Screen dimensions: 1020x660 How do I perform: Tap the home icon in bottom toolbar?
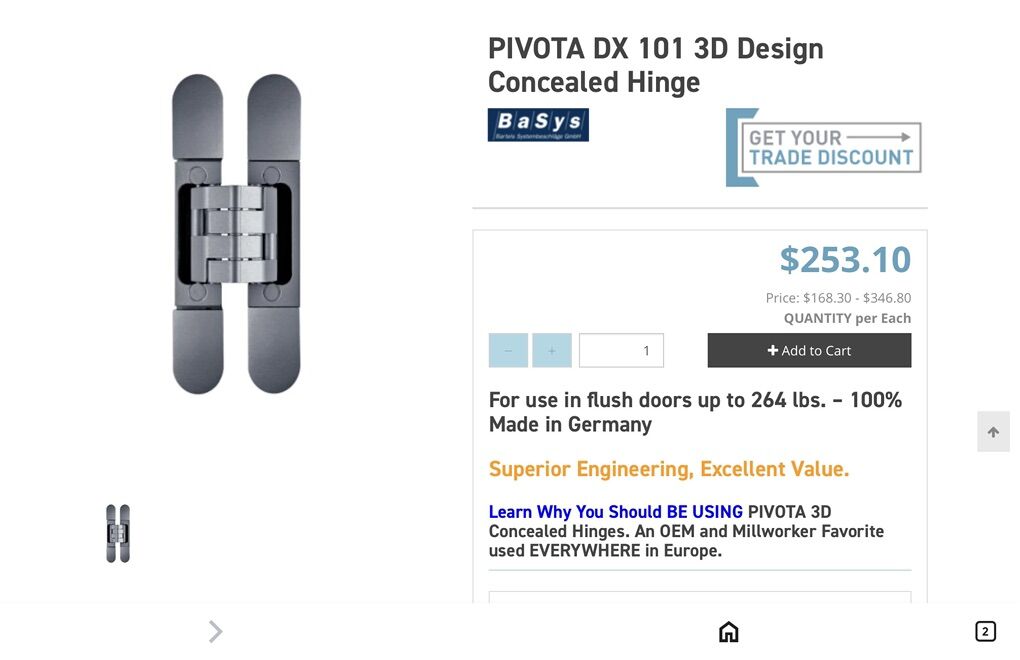tap(727, 631)
